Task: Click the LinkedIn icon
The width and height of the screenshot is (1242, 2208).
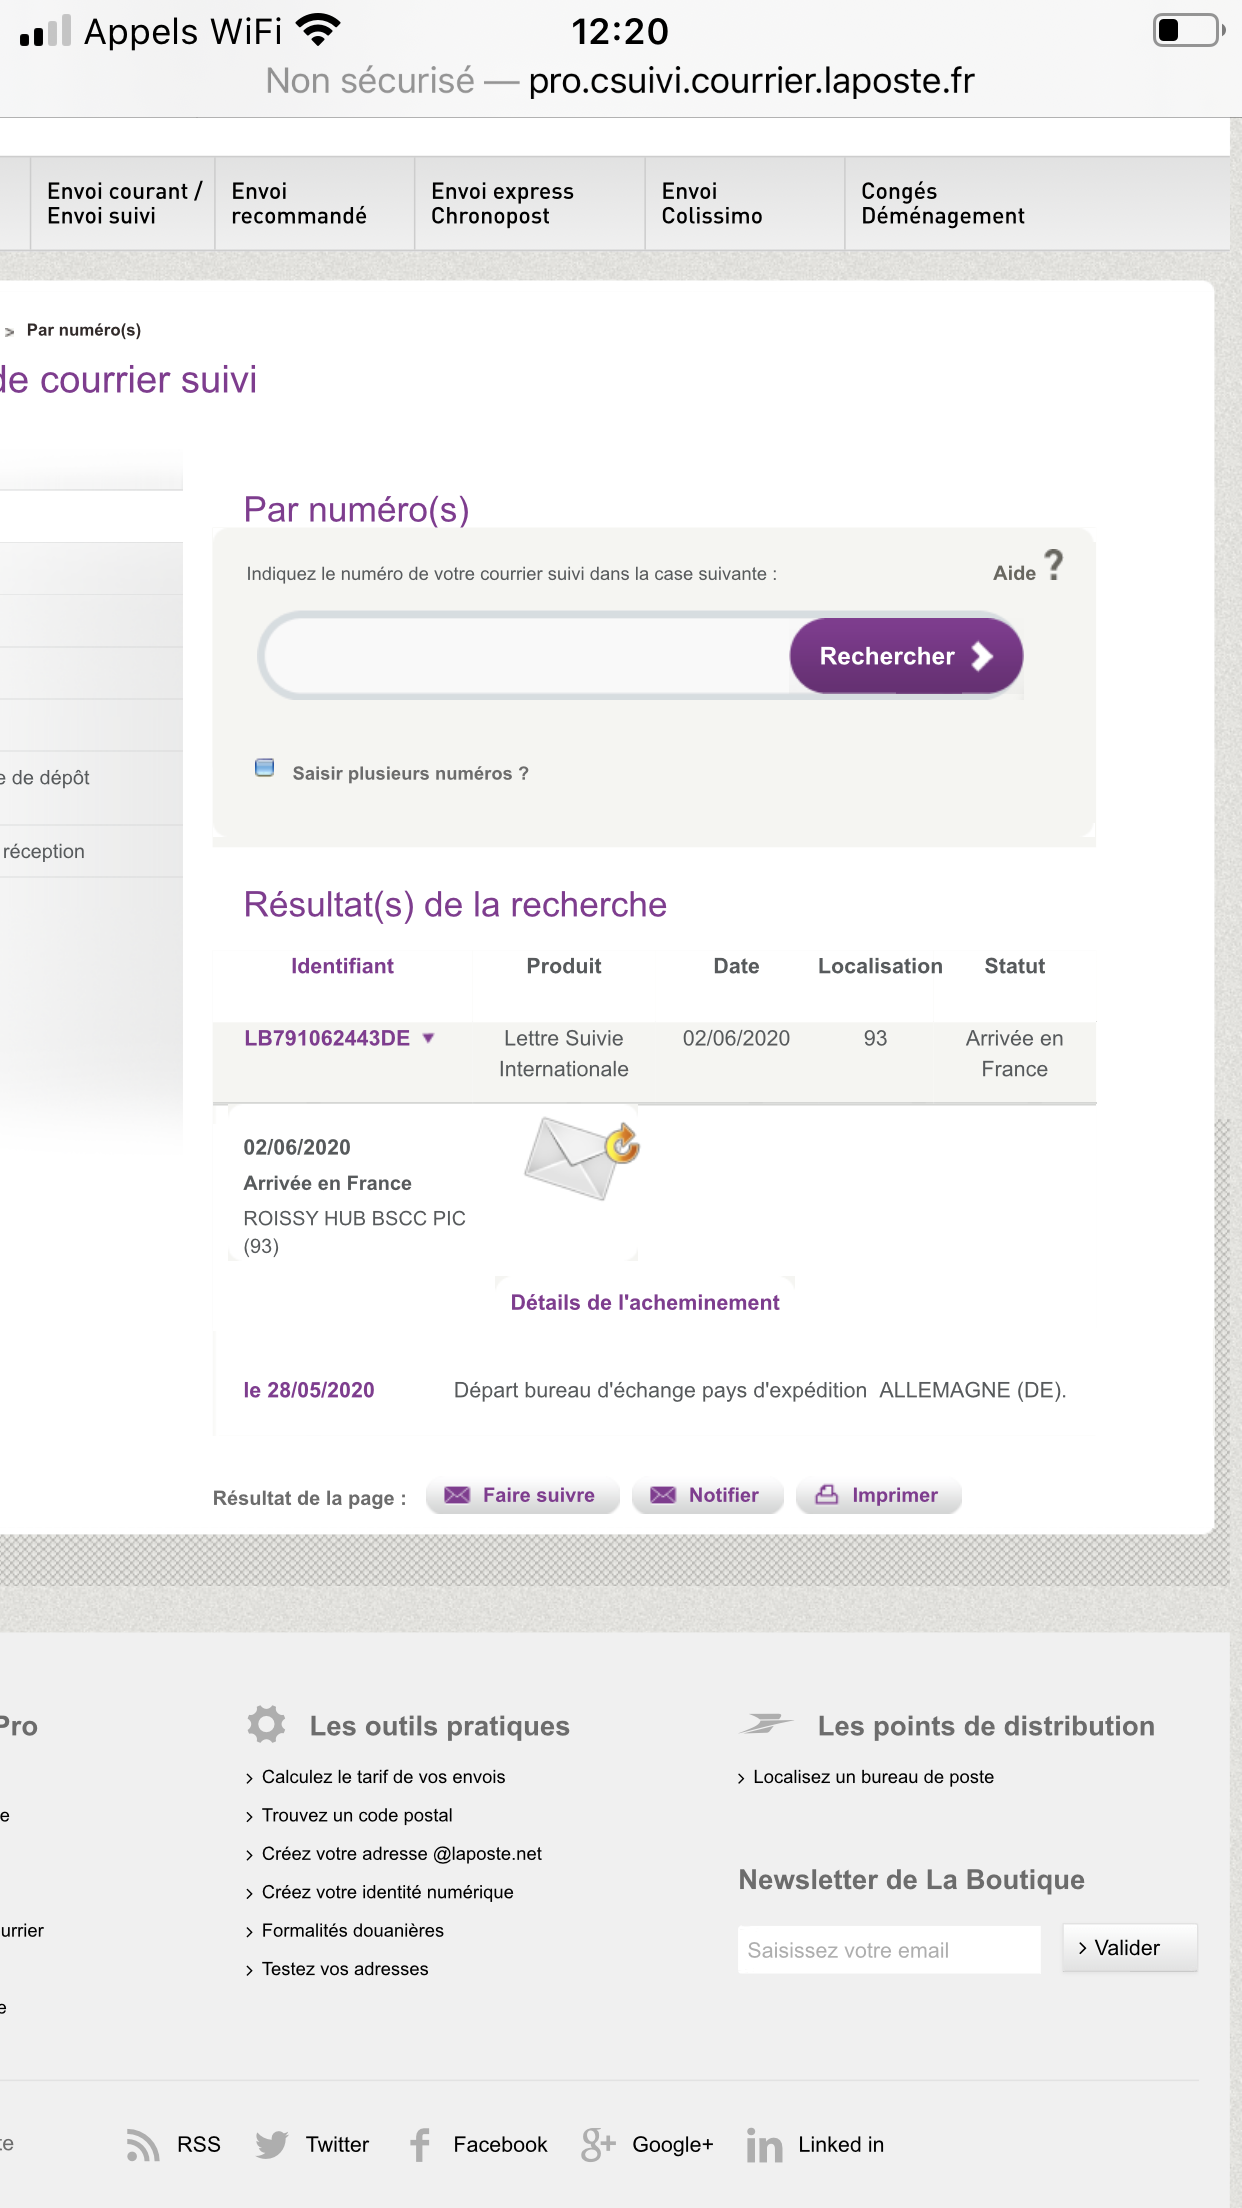Action: (765, 2145)
